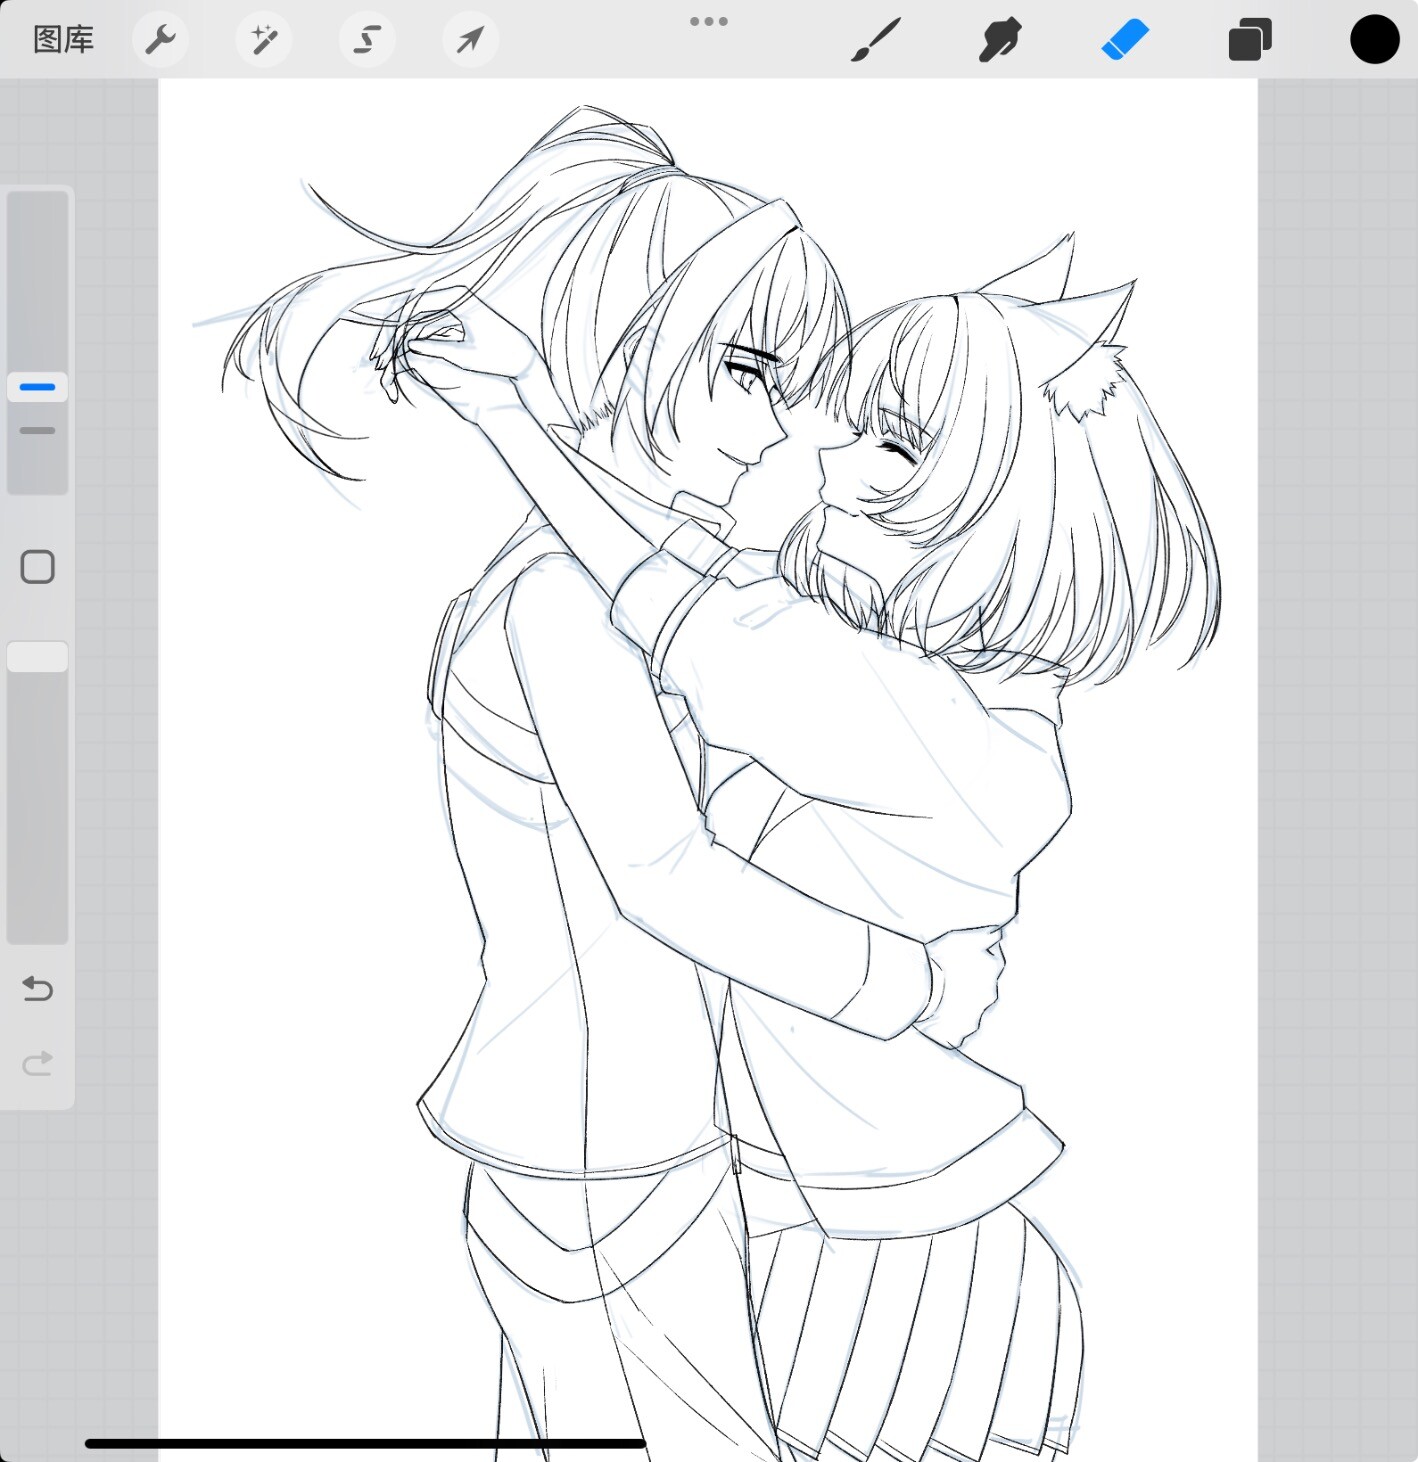Open the Layers panel
The width and height of the screenshot is (1418, 1462).
click(1250, 40)
